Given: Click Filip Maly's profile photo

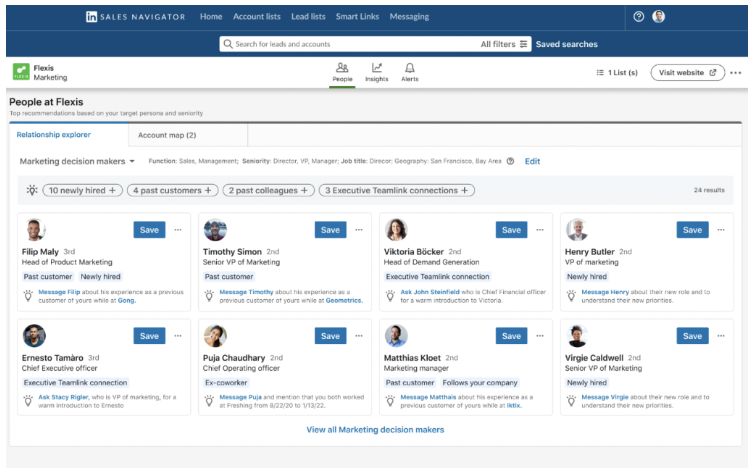Looking at the screenshot, I should [34, 230].
